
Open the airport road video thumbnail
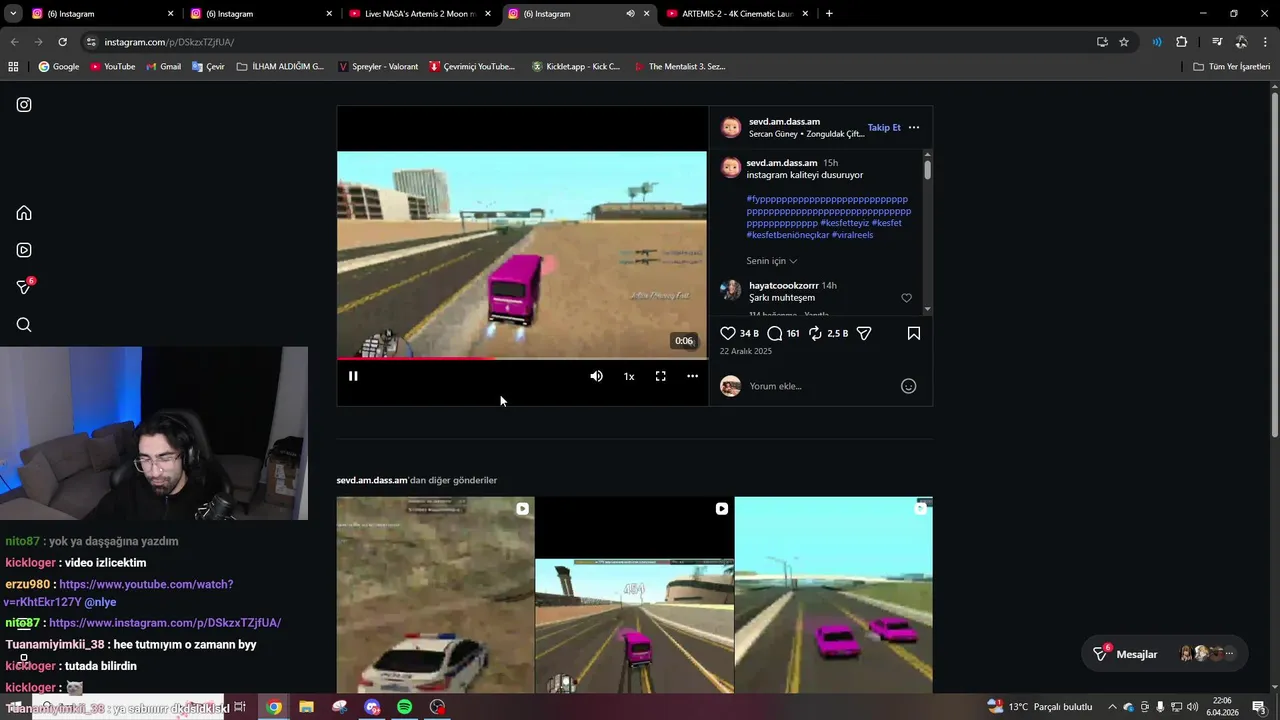pyautogui.click(x=634, y=595)
